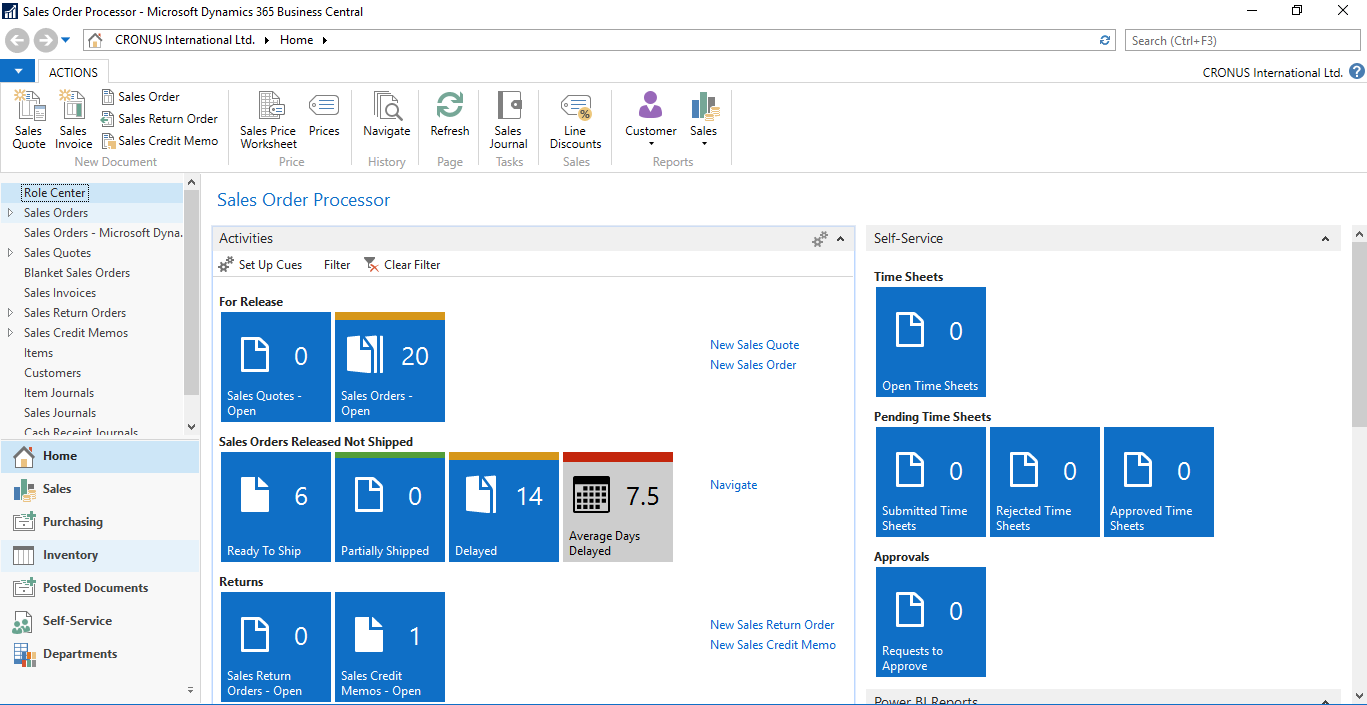This screenshot has height=705, width=1367.
Task: Switch to Inventory navigation section
Action: coord(99,555)
